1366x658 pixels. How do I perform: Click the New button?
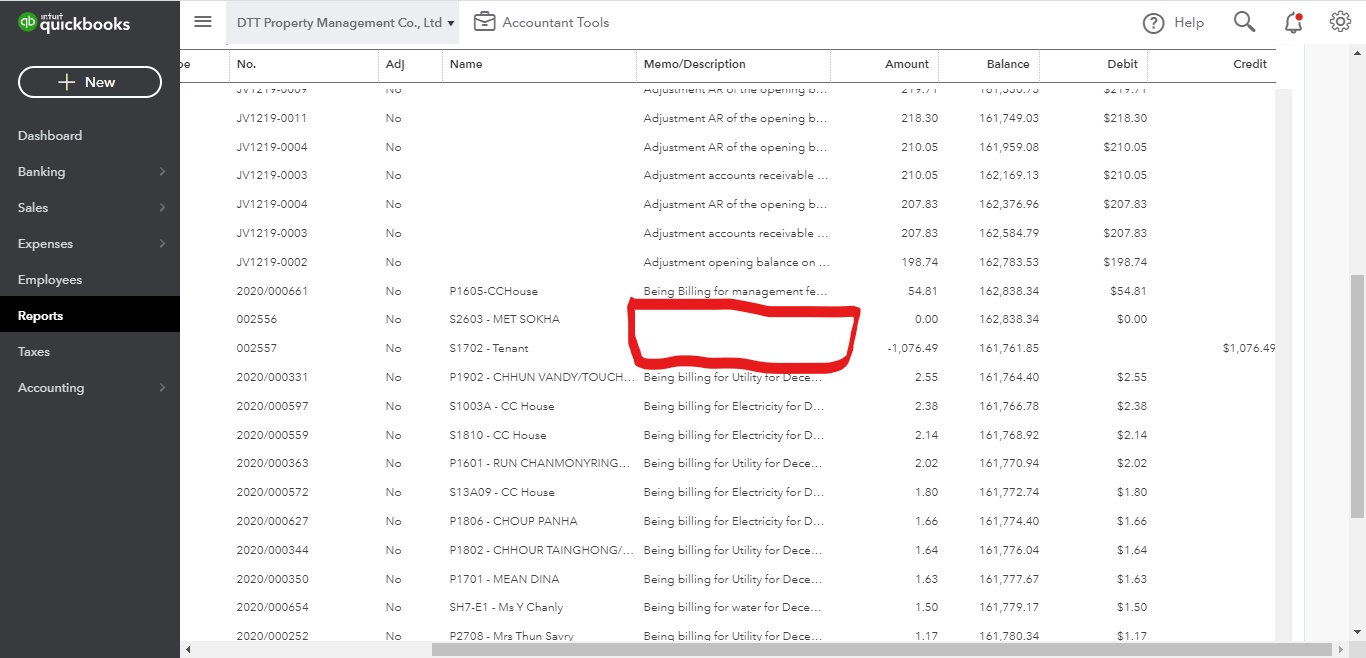[89, 82]
